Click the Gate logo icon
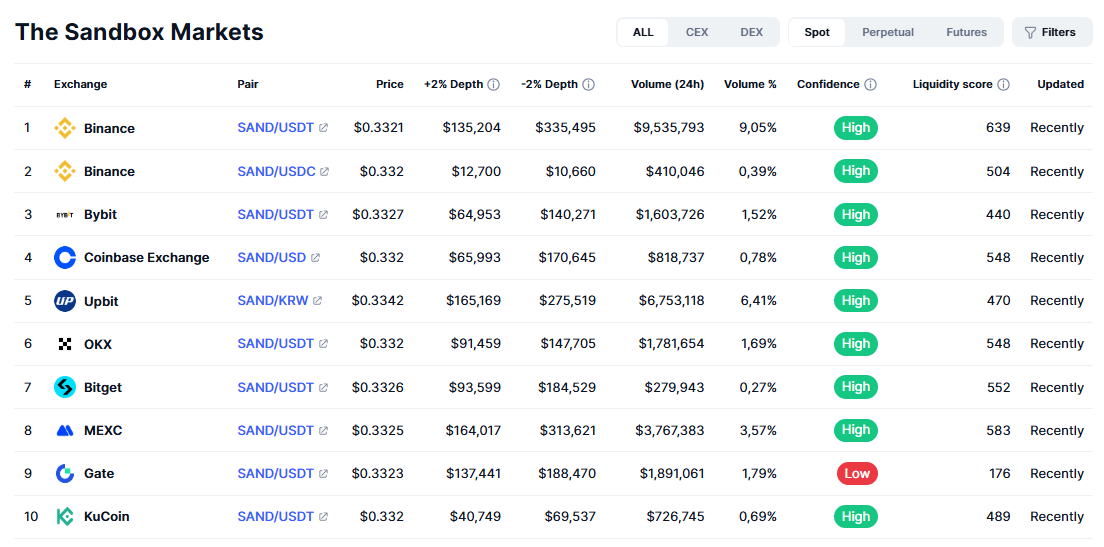1104x547 pixels. point(65,474)
